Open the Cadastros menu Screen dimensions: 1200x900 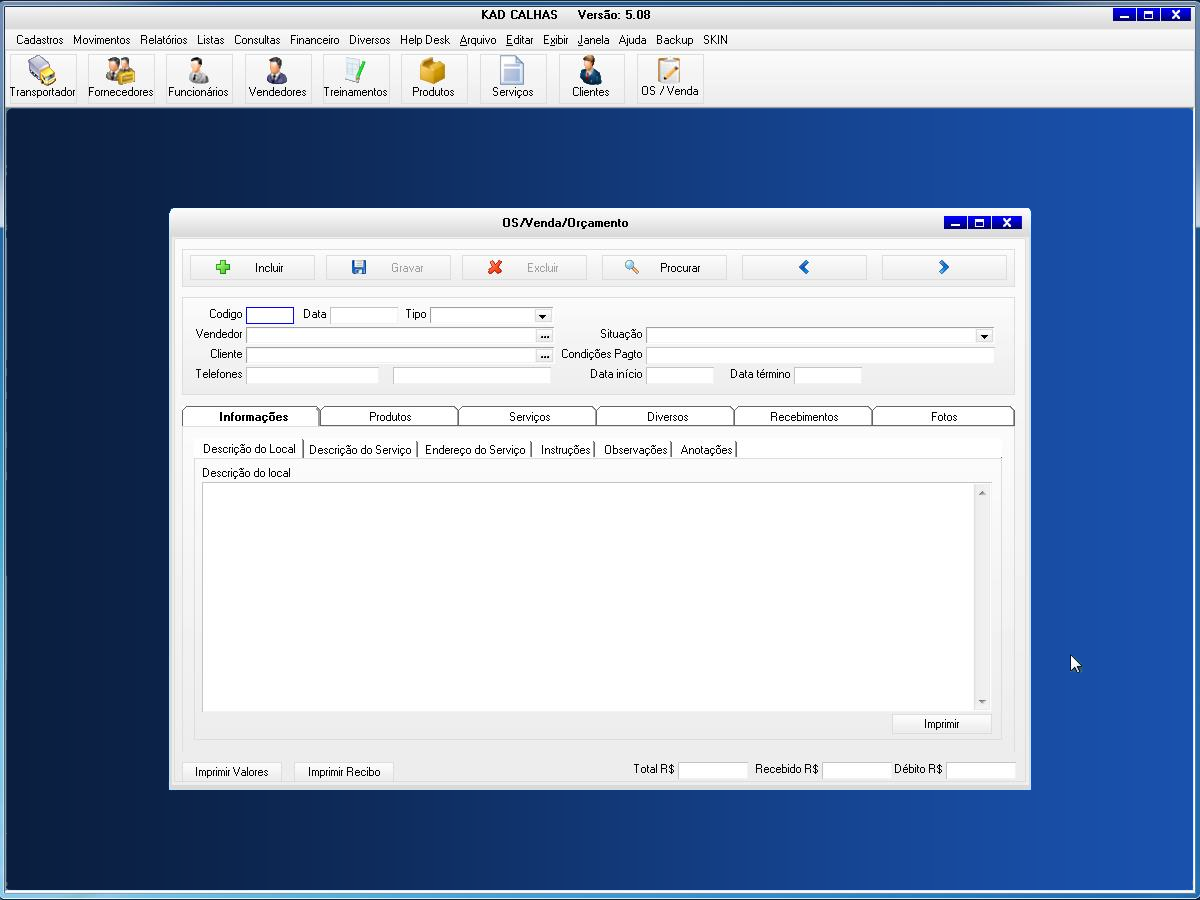tap(40, 40)
